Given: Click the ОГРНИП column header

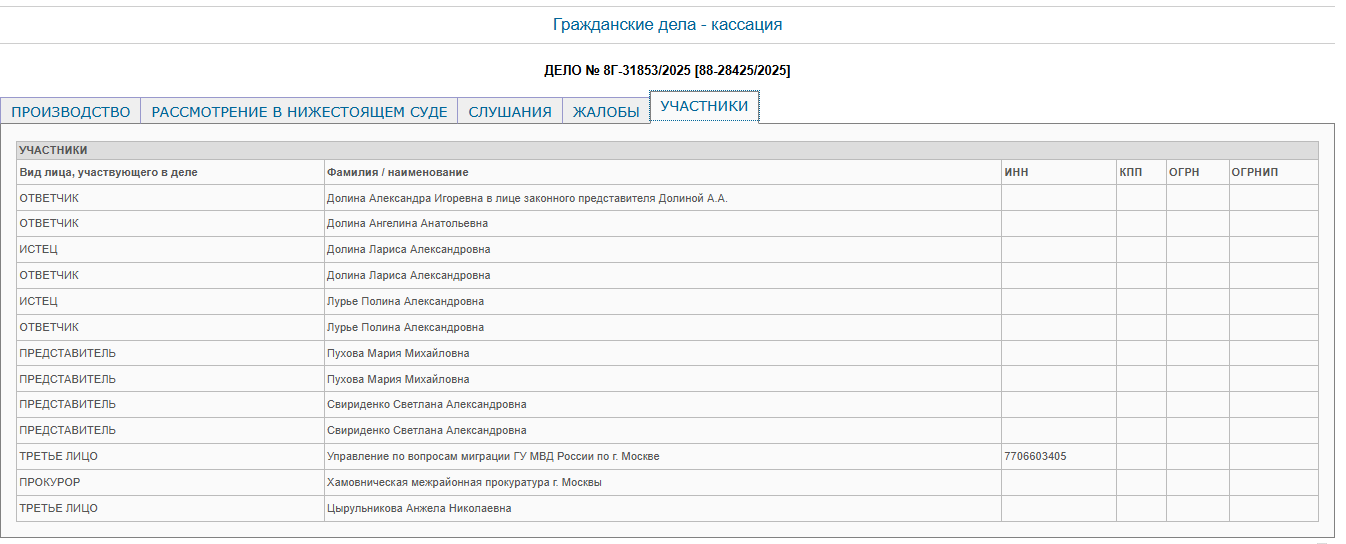Looking at the screenshot, I should pos(1254,173).
